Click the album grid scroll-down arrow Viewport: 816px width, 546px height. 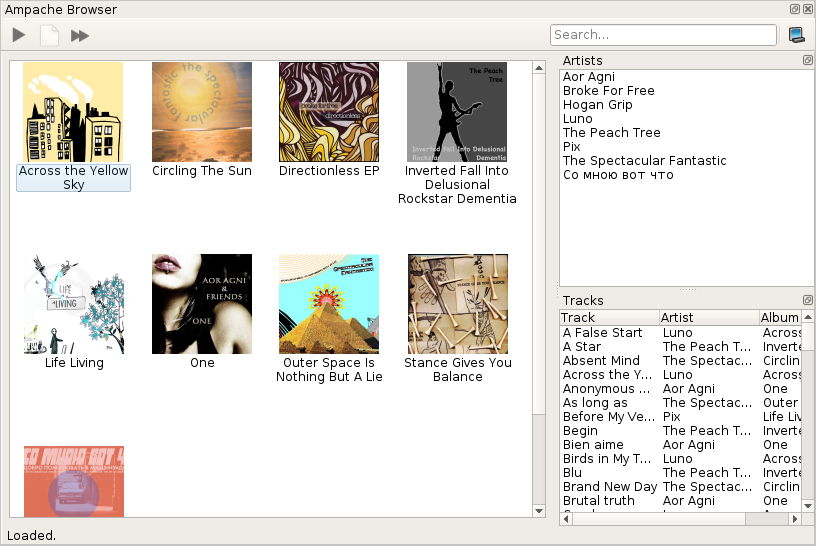(x=539, y=511)
